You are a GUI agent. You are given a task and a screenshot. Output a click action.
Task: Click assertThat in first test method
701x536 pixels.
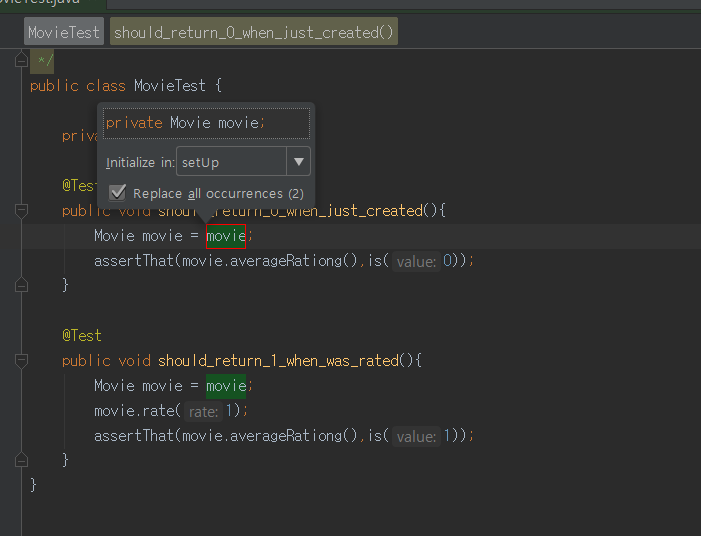tap(134, 261)
